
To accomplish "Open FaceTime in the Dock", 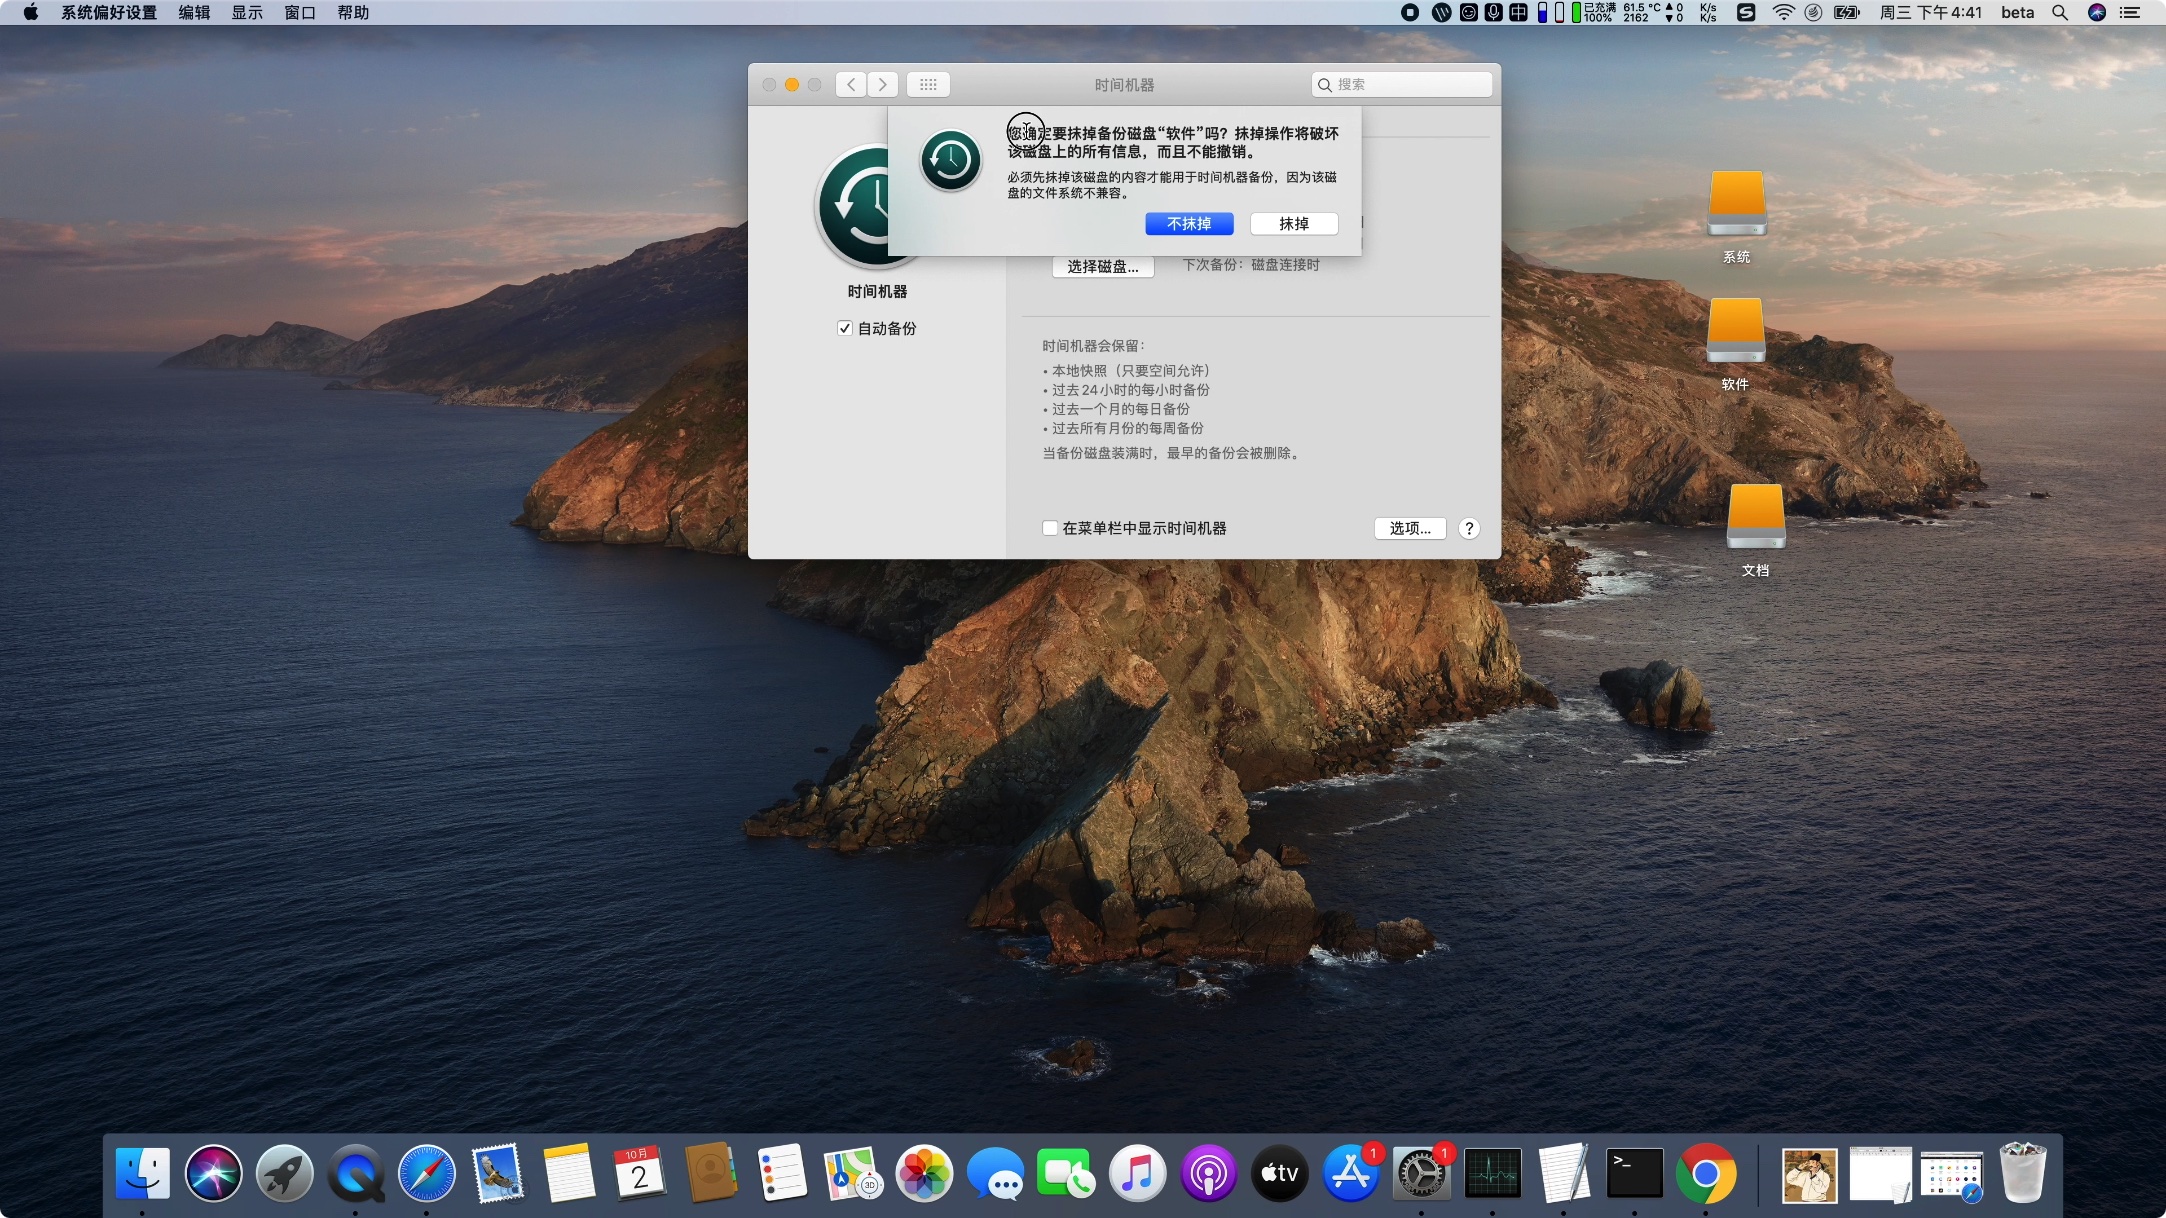I will pyautogui.click(x=1066, y=1173).
